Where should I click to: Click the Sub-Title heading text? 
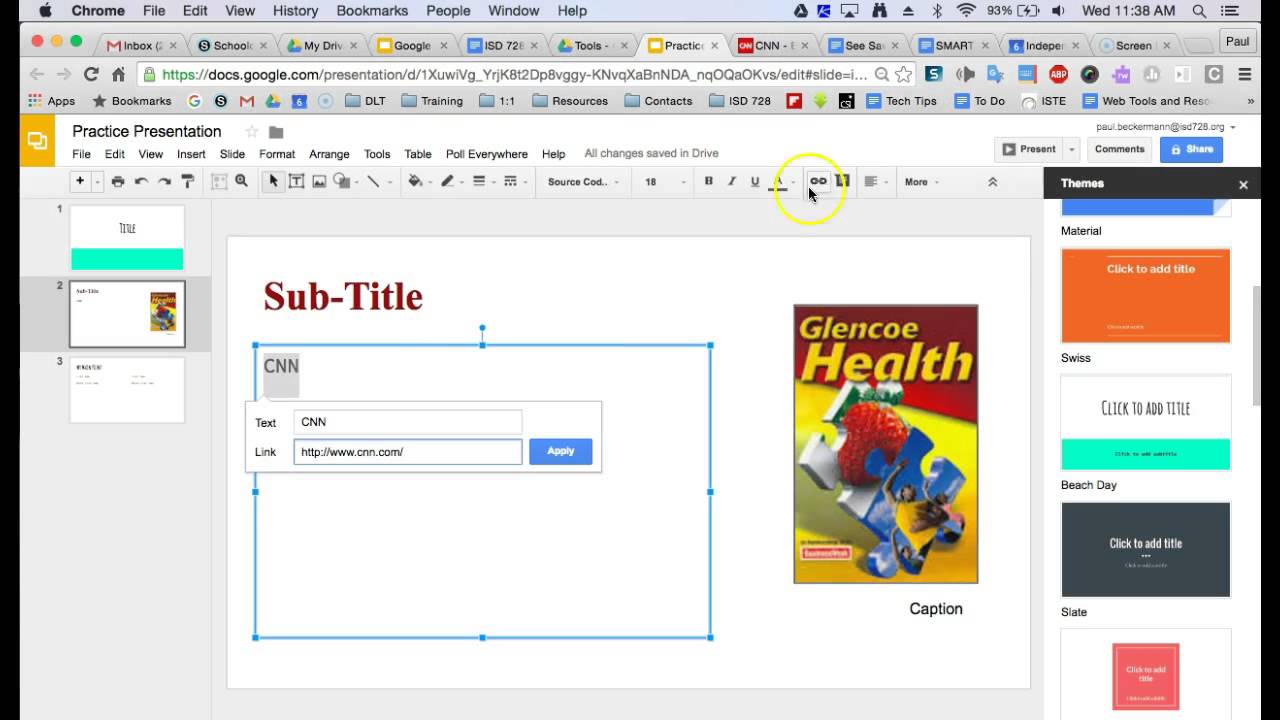coord(343,297)
